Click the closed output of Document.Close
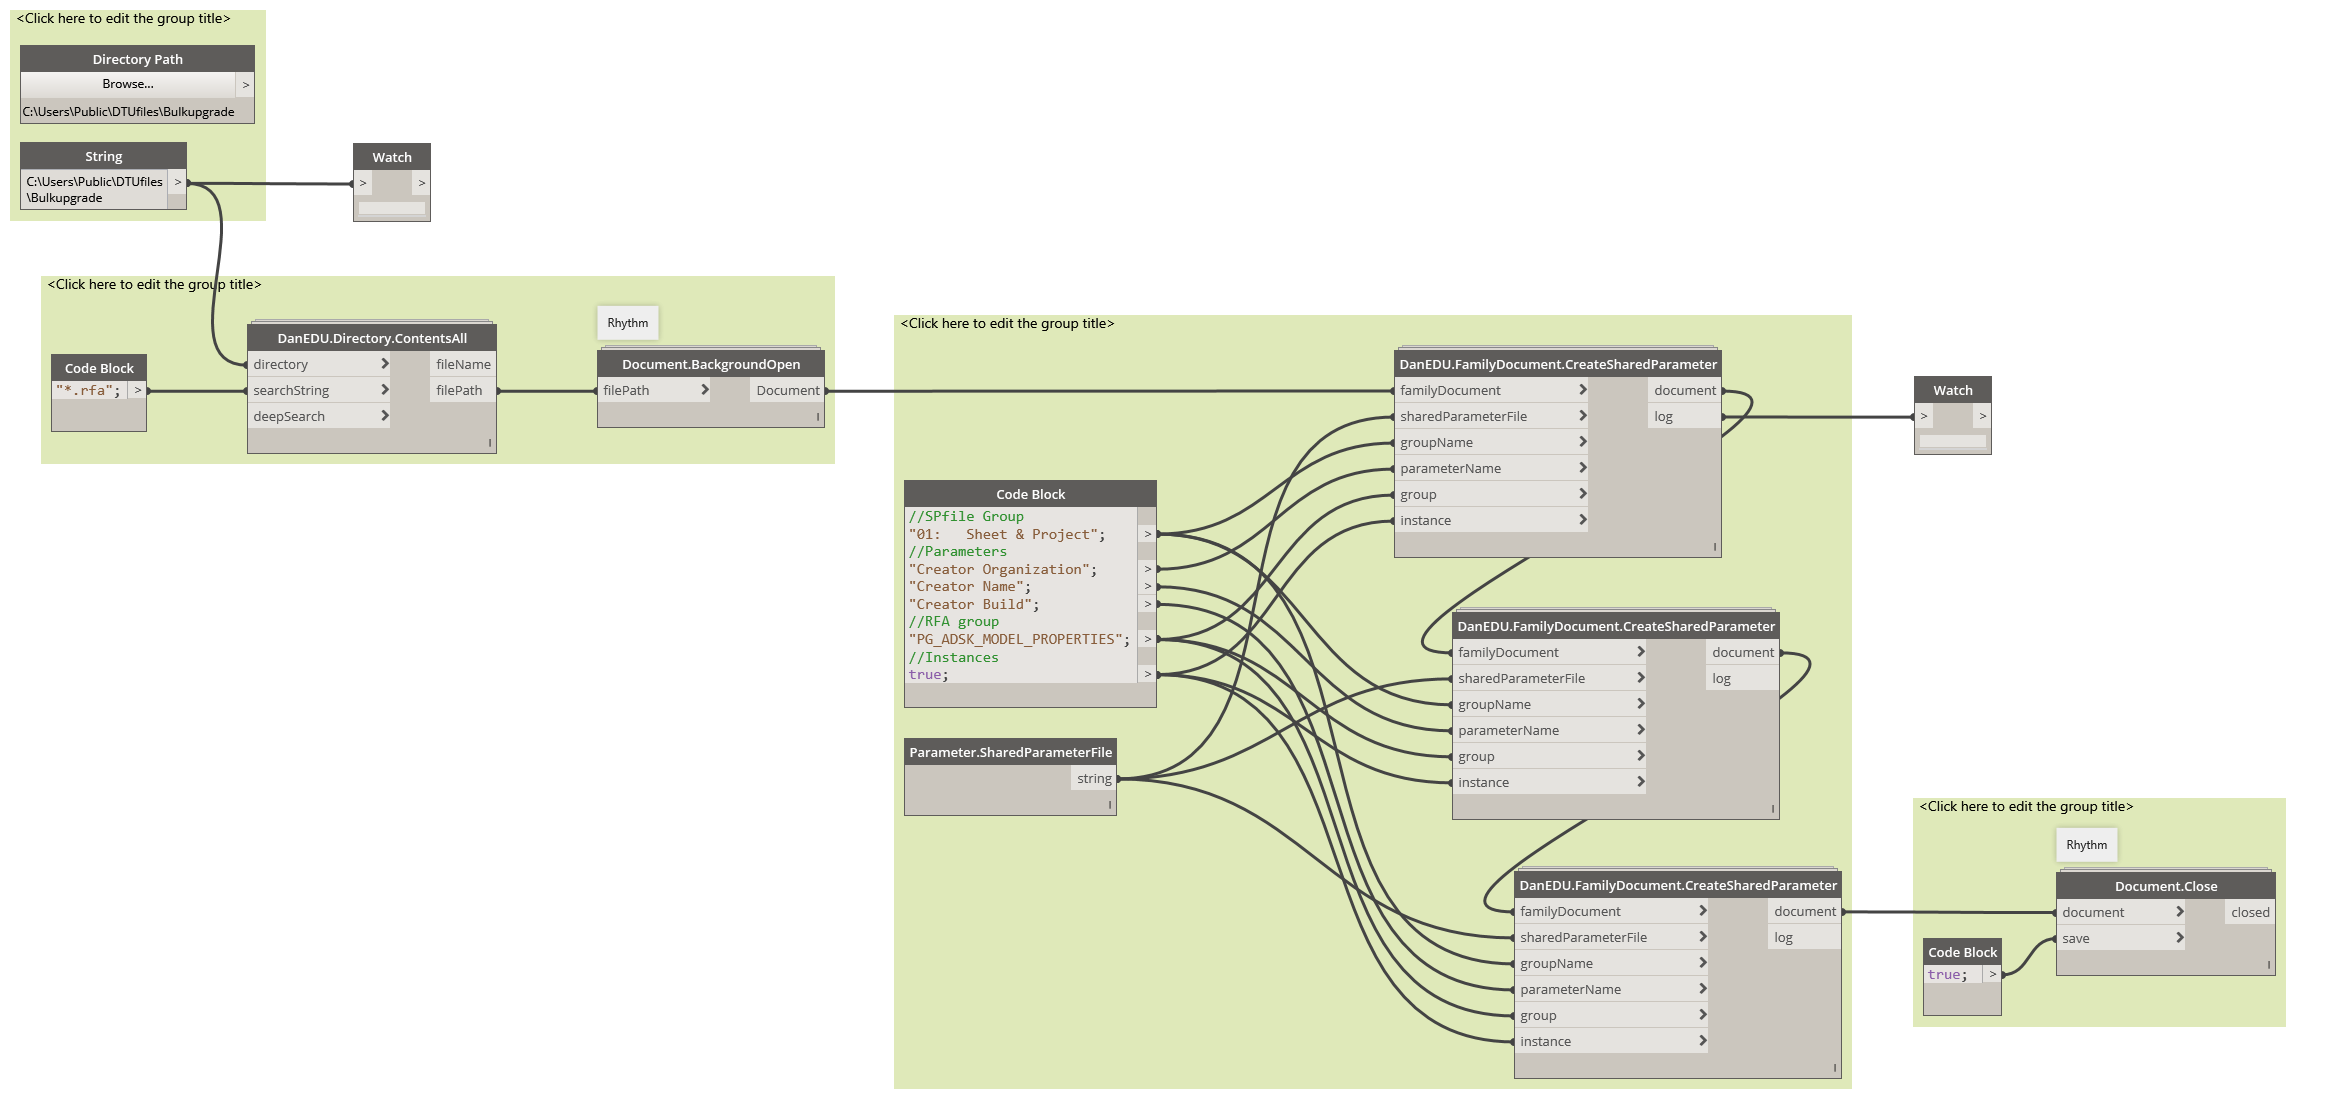This screenshot has width=2338, height=1102. pyautogui.click(x=2250, y=912)
